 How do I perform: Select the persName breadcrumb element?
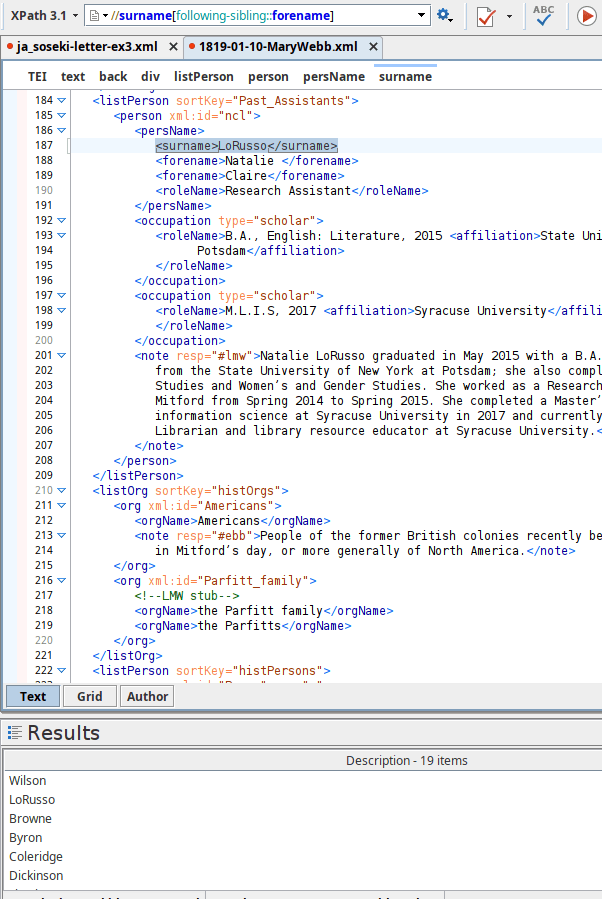click(x=334, y=77)
